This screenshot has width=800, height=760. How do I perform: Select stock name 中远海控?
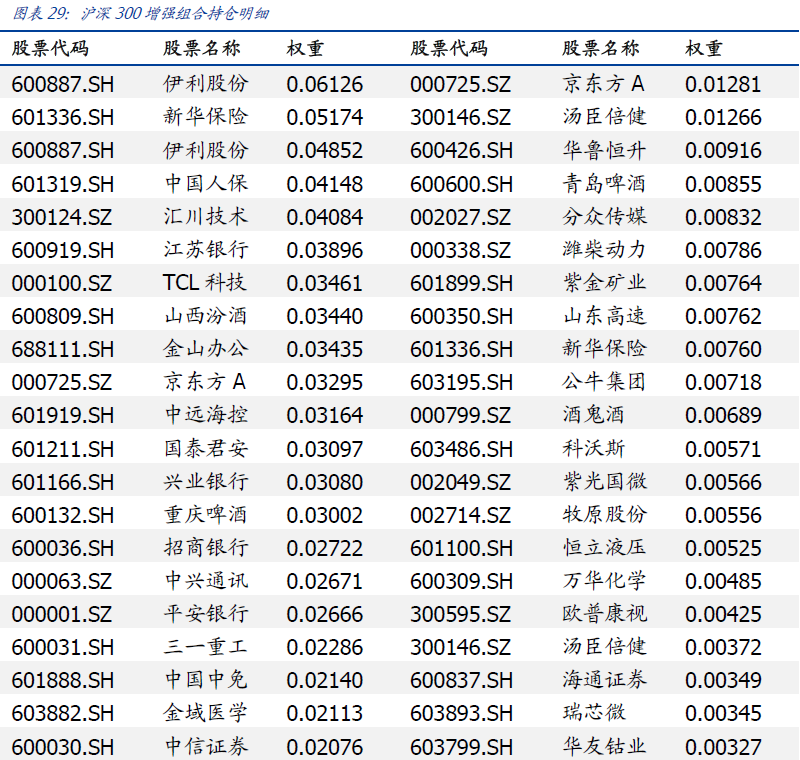click(x=206, y=414)
